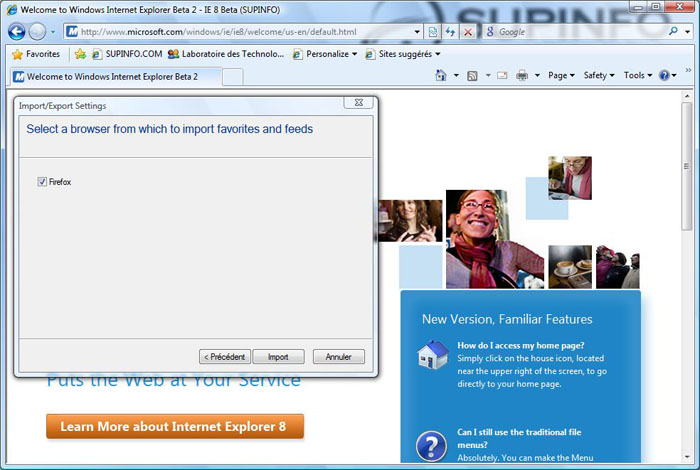Image resolution: width=700 pixels, height=470 pixels.
Task: Toggle Compatibility View icon
Action: click(x=433, y=32)
